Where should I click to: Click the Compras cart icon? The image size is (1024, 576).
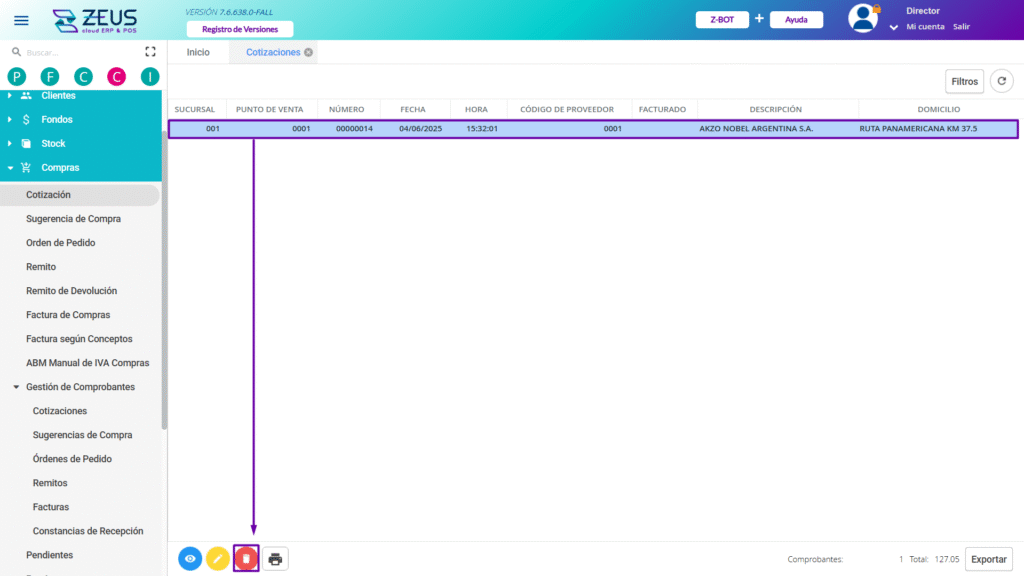tap(26, 168)
